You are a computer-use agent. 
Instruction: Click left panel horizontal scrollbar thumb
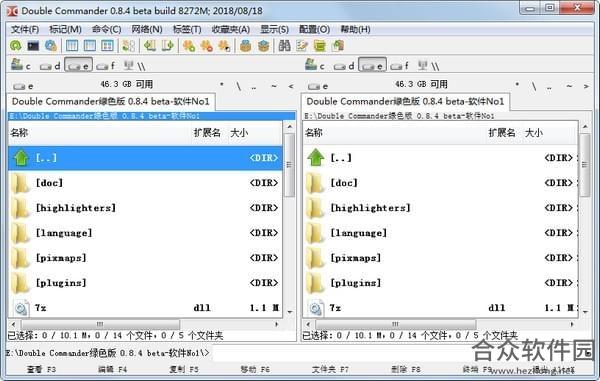click(100, 324)
